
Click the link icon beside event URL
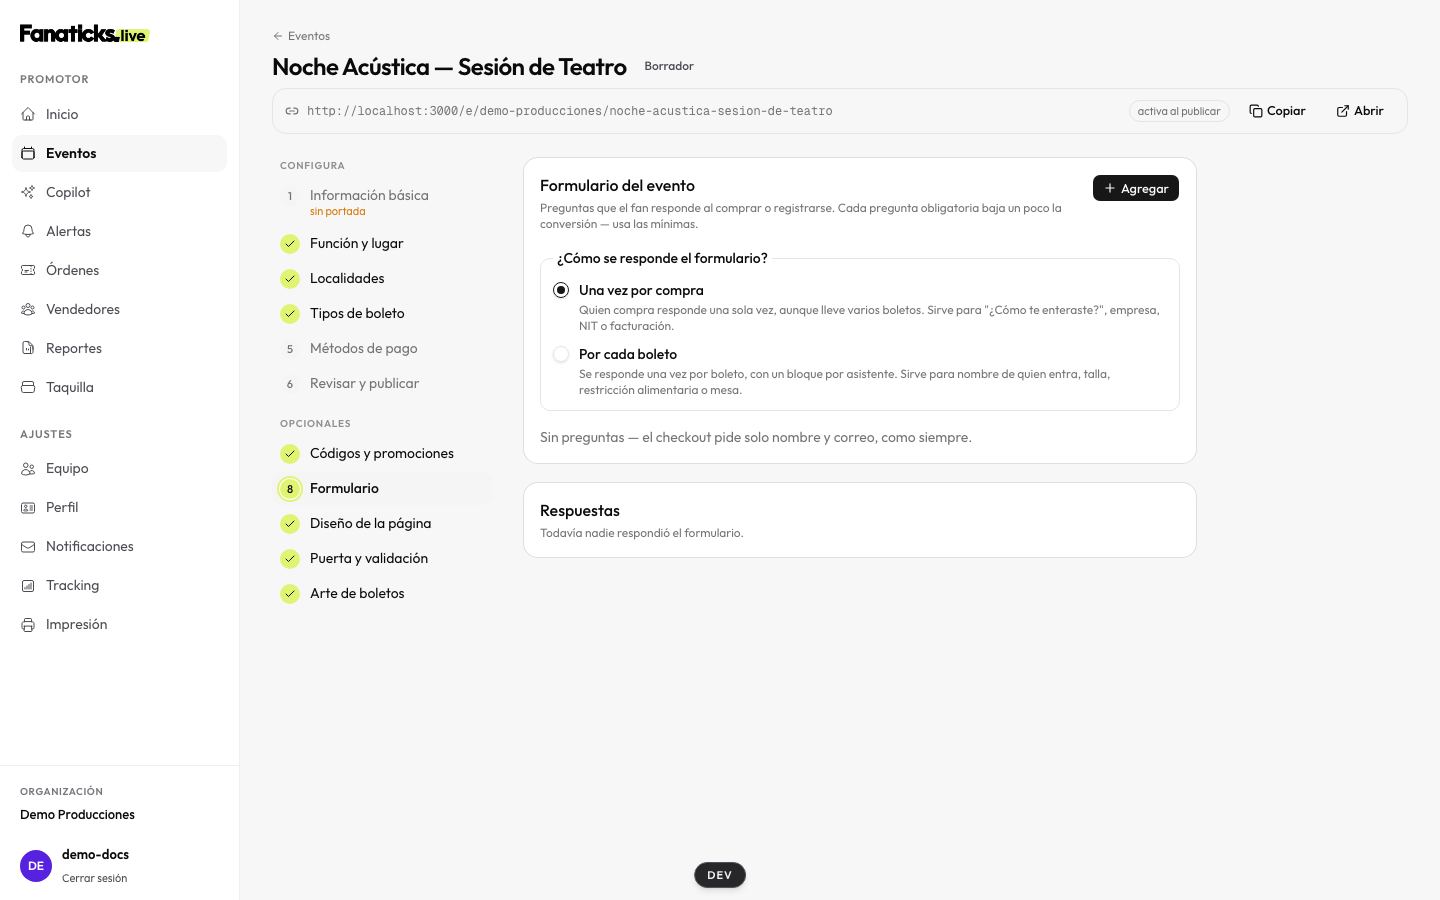(292, 111)
